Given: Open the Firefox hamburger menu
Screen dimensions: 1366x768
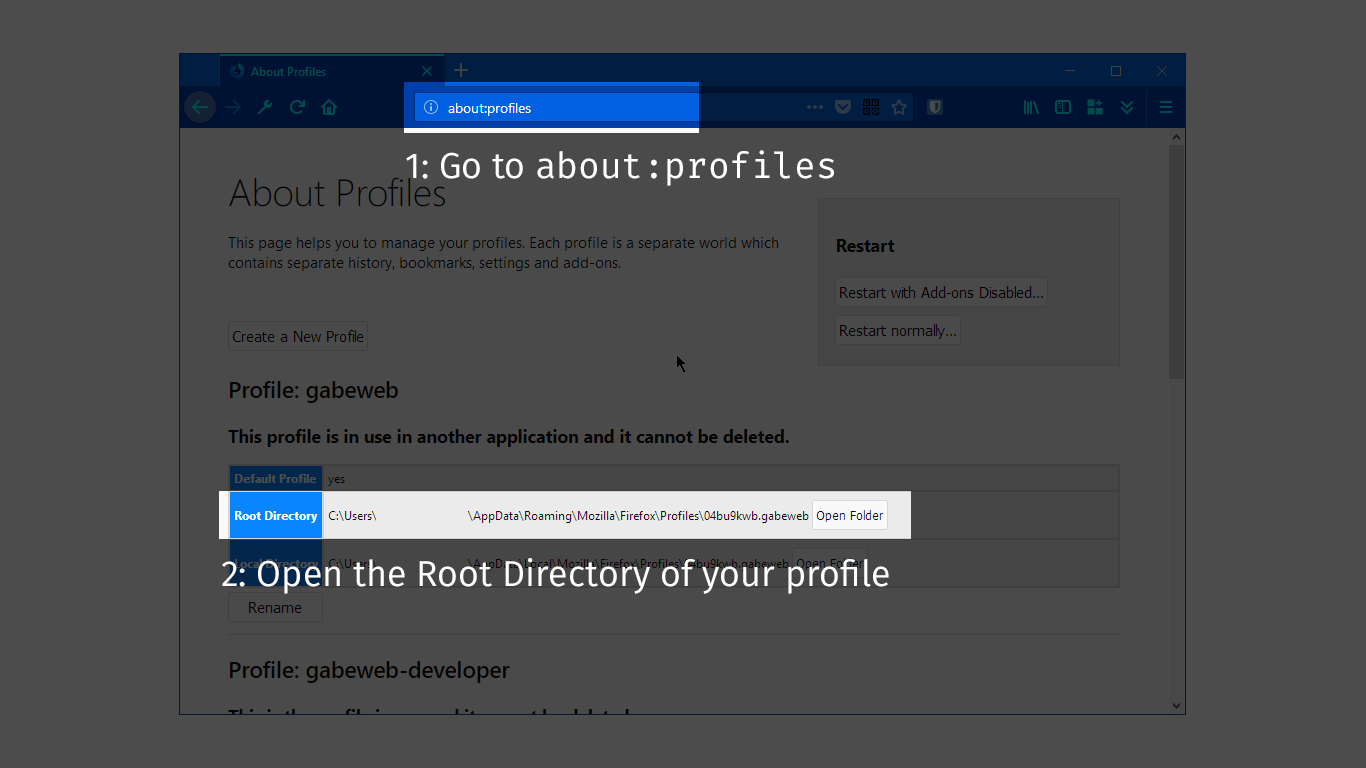Looking at the screenshot, I should tap(1166, 107).
